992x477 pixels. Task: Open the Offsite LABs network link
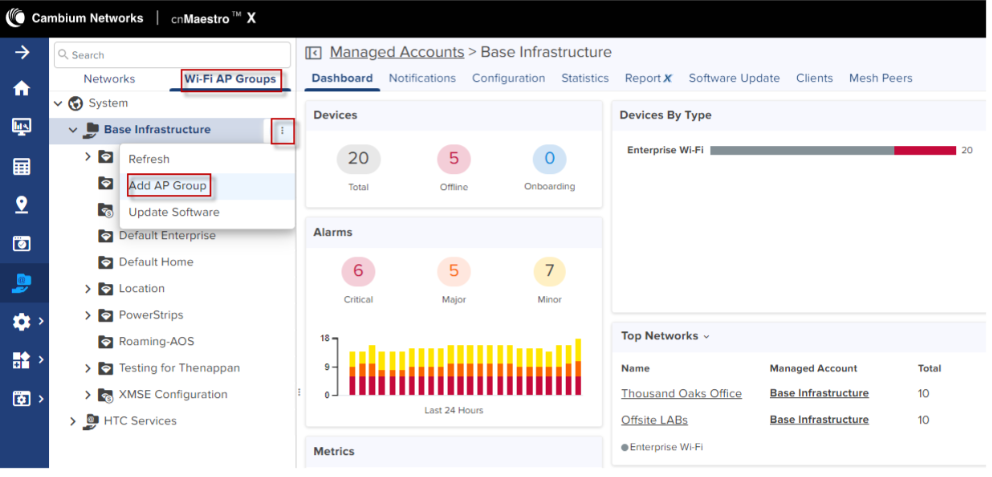pos(654,420)
